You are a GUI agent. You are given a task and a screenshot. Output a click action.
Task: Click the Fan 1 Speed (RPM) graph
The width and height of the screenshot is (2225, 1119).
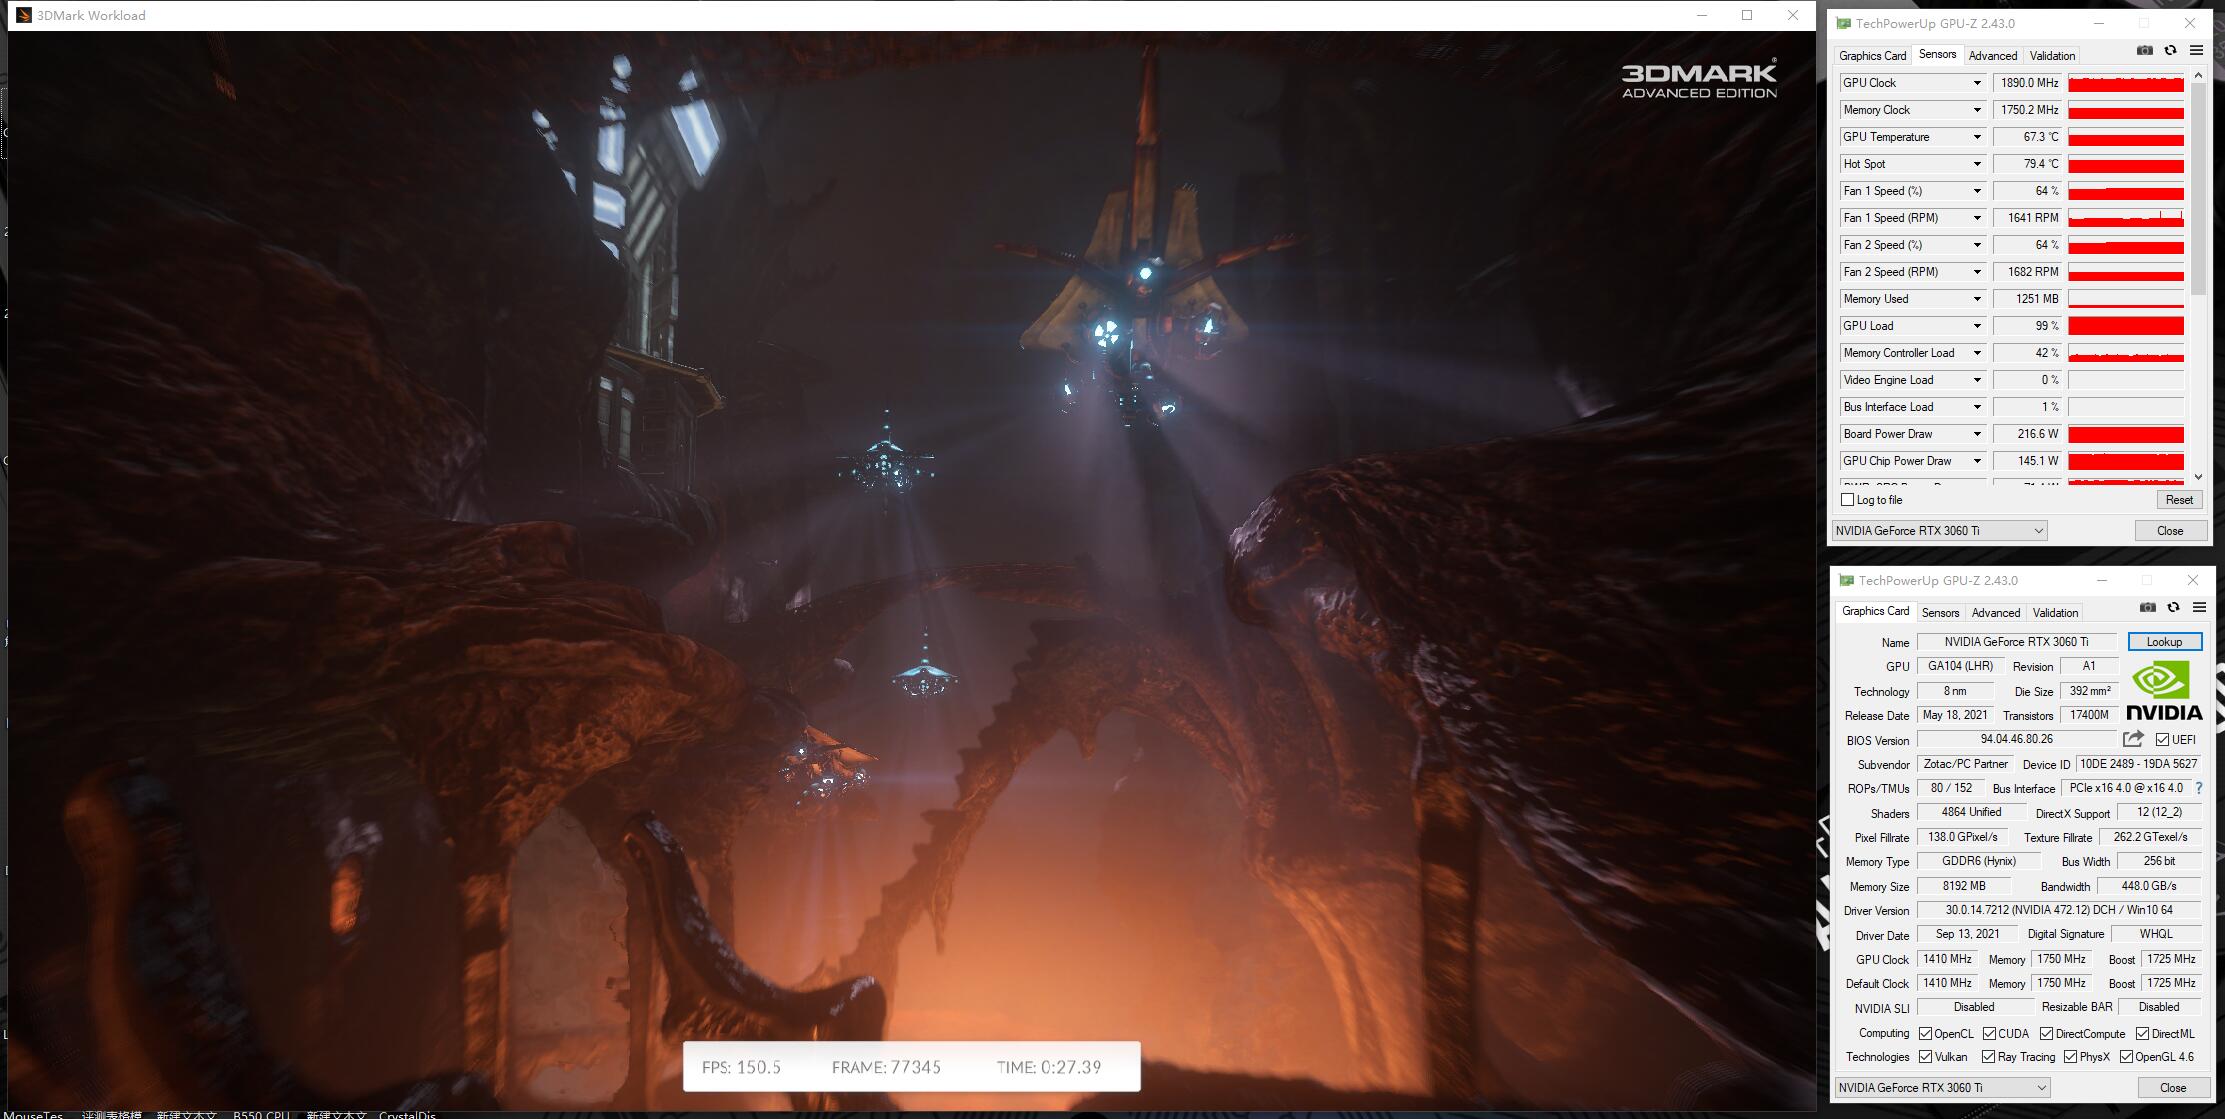point(2125,218)
